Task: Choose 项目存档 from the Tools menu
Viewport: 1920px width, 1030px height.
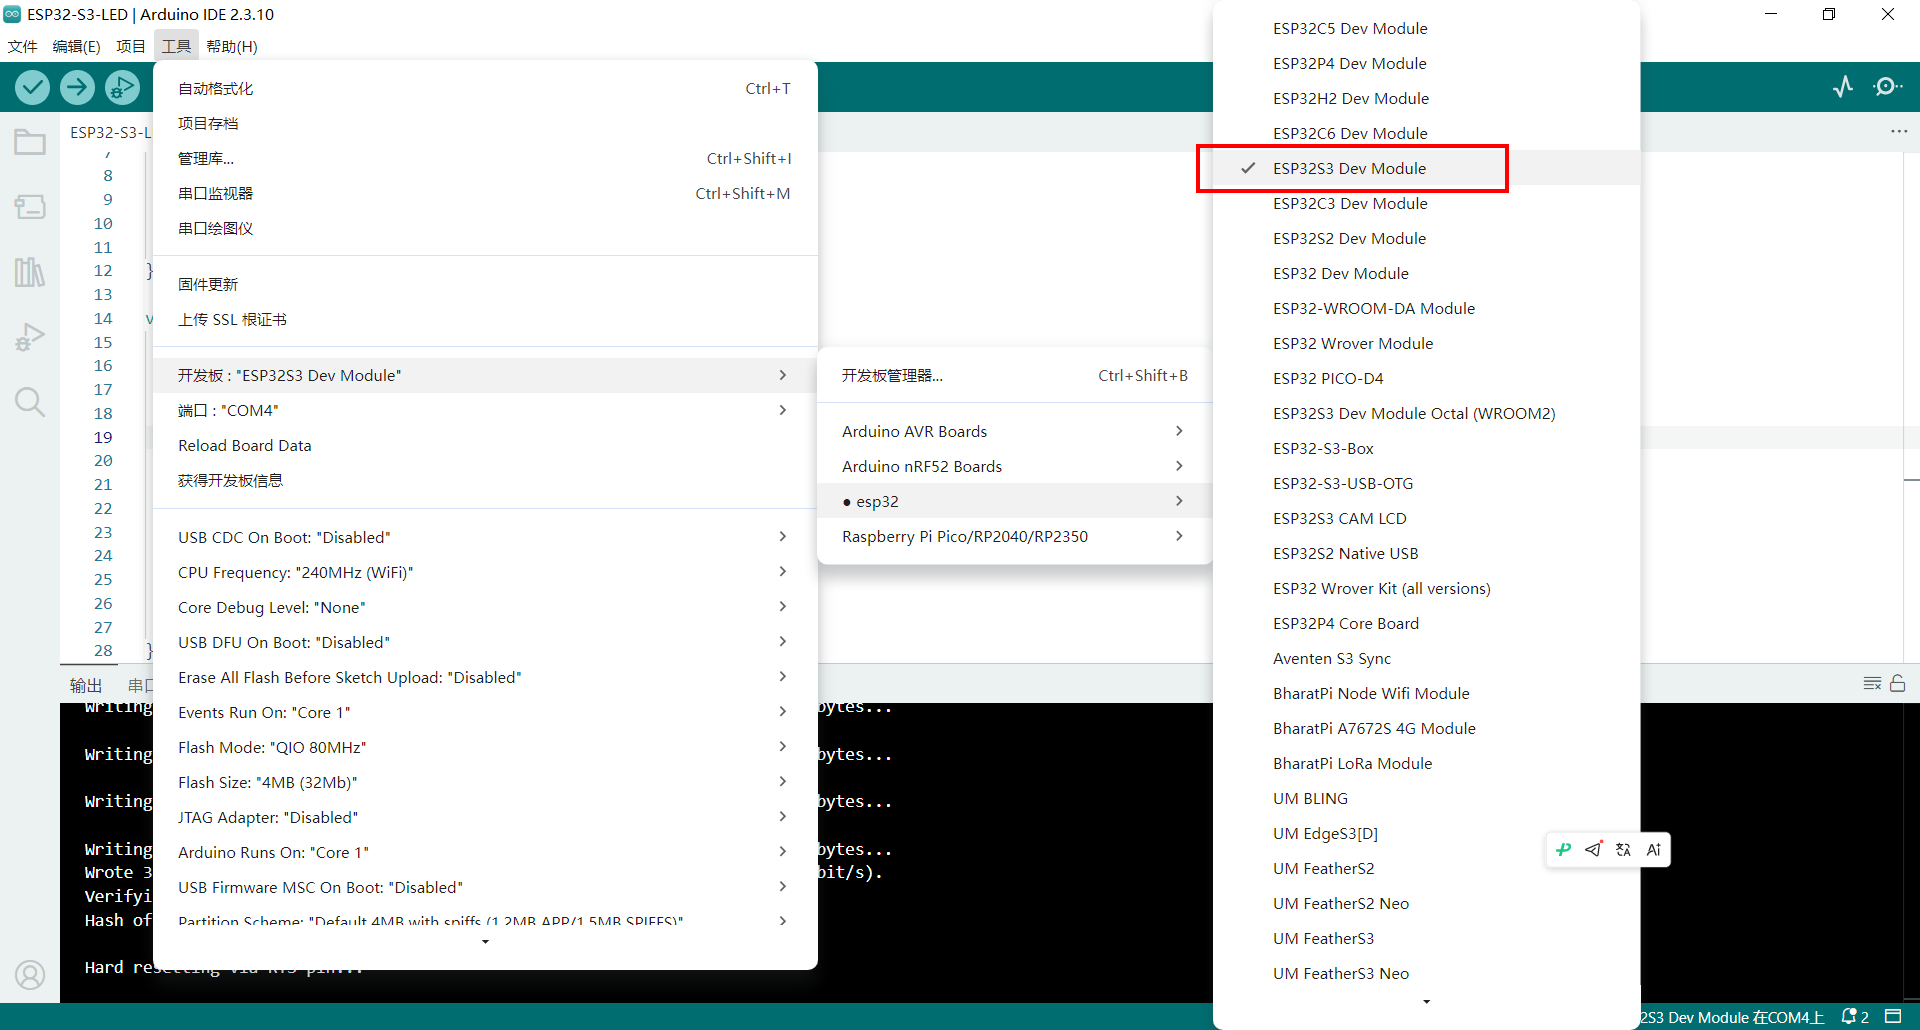Action: click(485, 123)
